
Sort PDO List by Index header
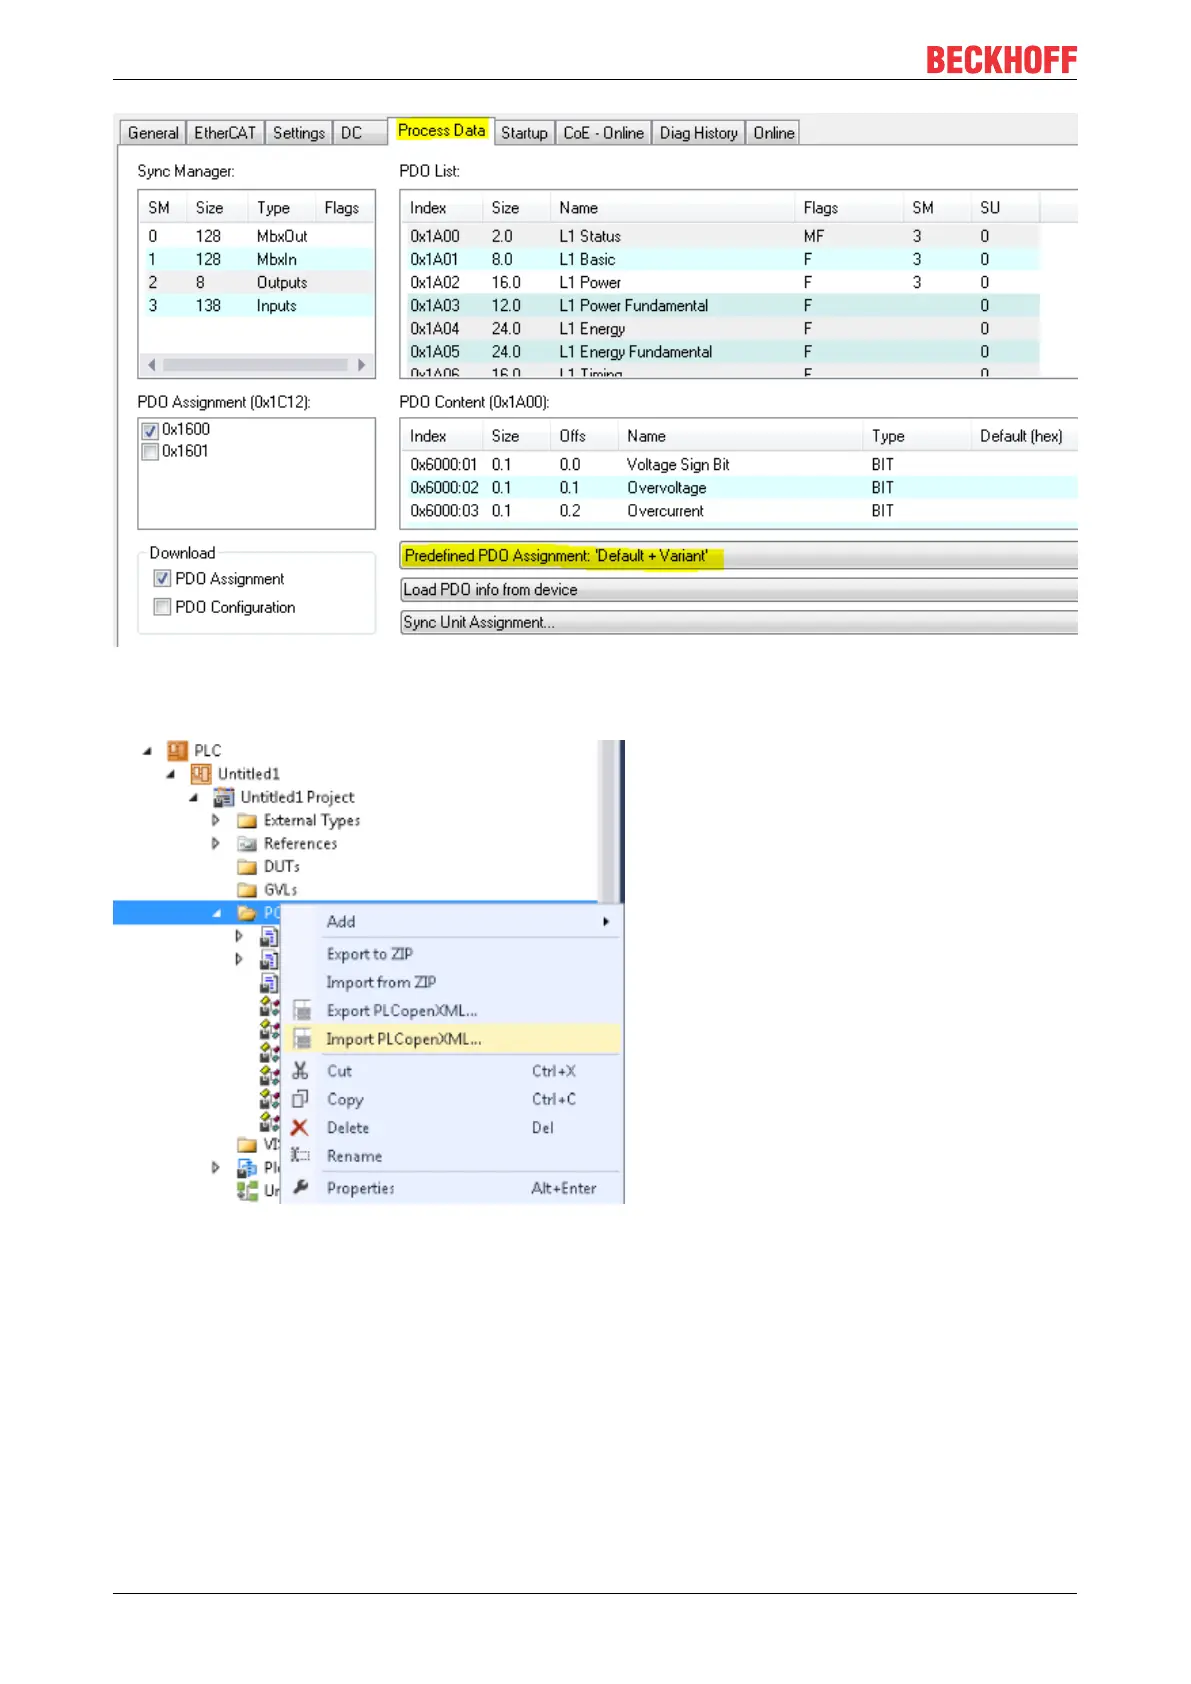pyautogui.click(x=441, y=208)
